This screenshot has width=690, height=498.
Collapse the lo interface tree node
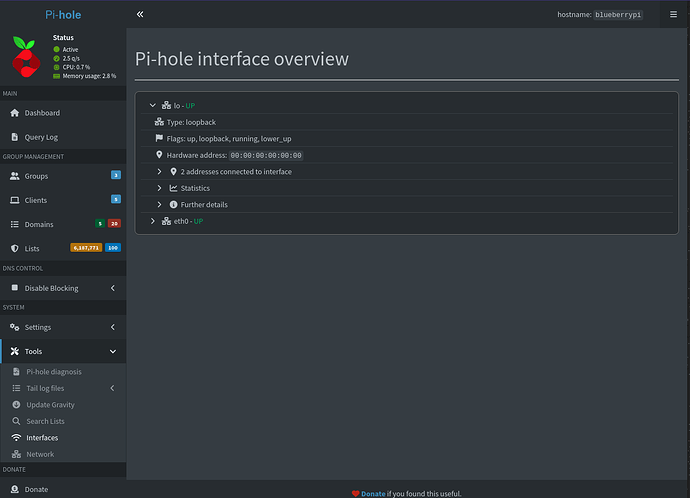153,105
